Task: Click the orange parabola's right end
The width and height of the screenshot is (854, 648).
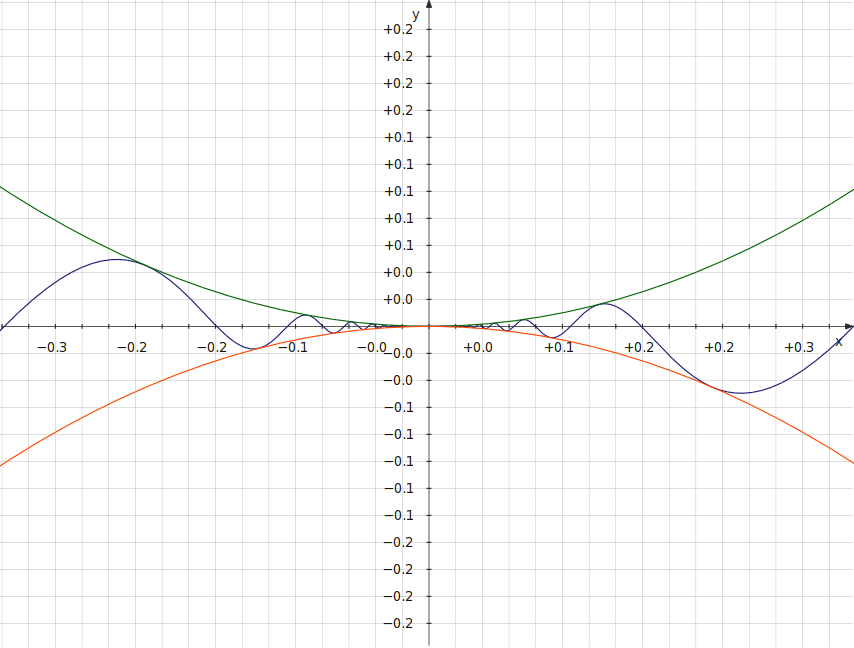Action: pyautogui.click(x=851, y=463)
